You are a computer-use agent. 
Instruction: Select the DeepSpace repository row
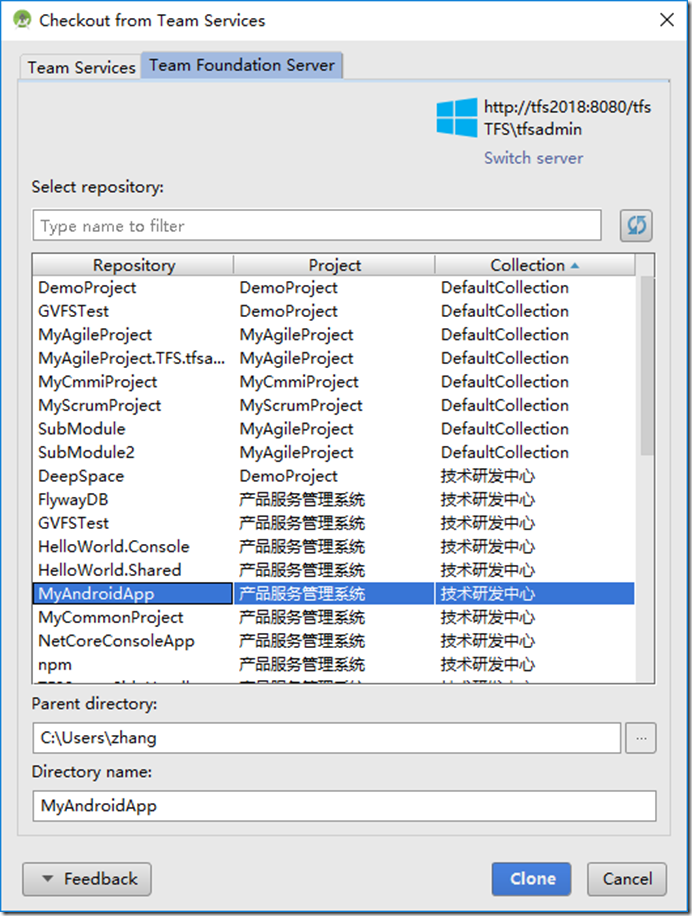pos(334,476)
